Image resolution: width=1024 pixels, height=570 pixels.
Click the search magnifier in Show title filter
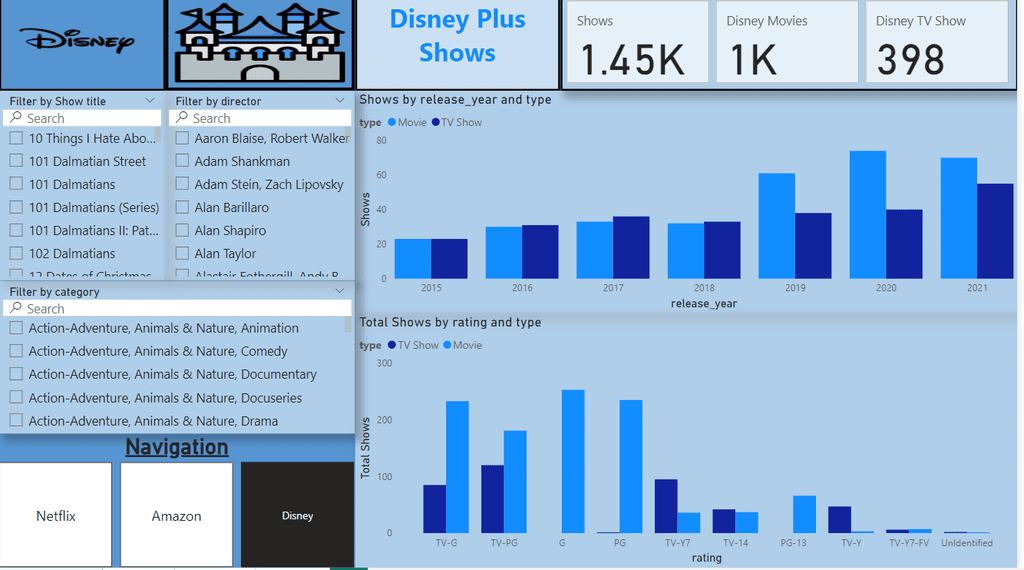pos(16,118)
